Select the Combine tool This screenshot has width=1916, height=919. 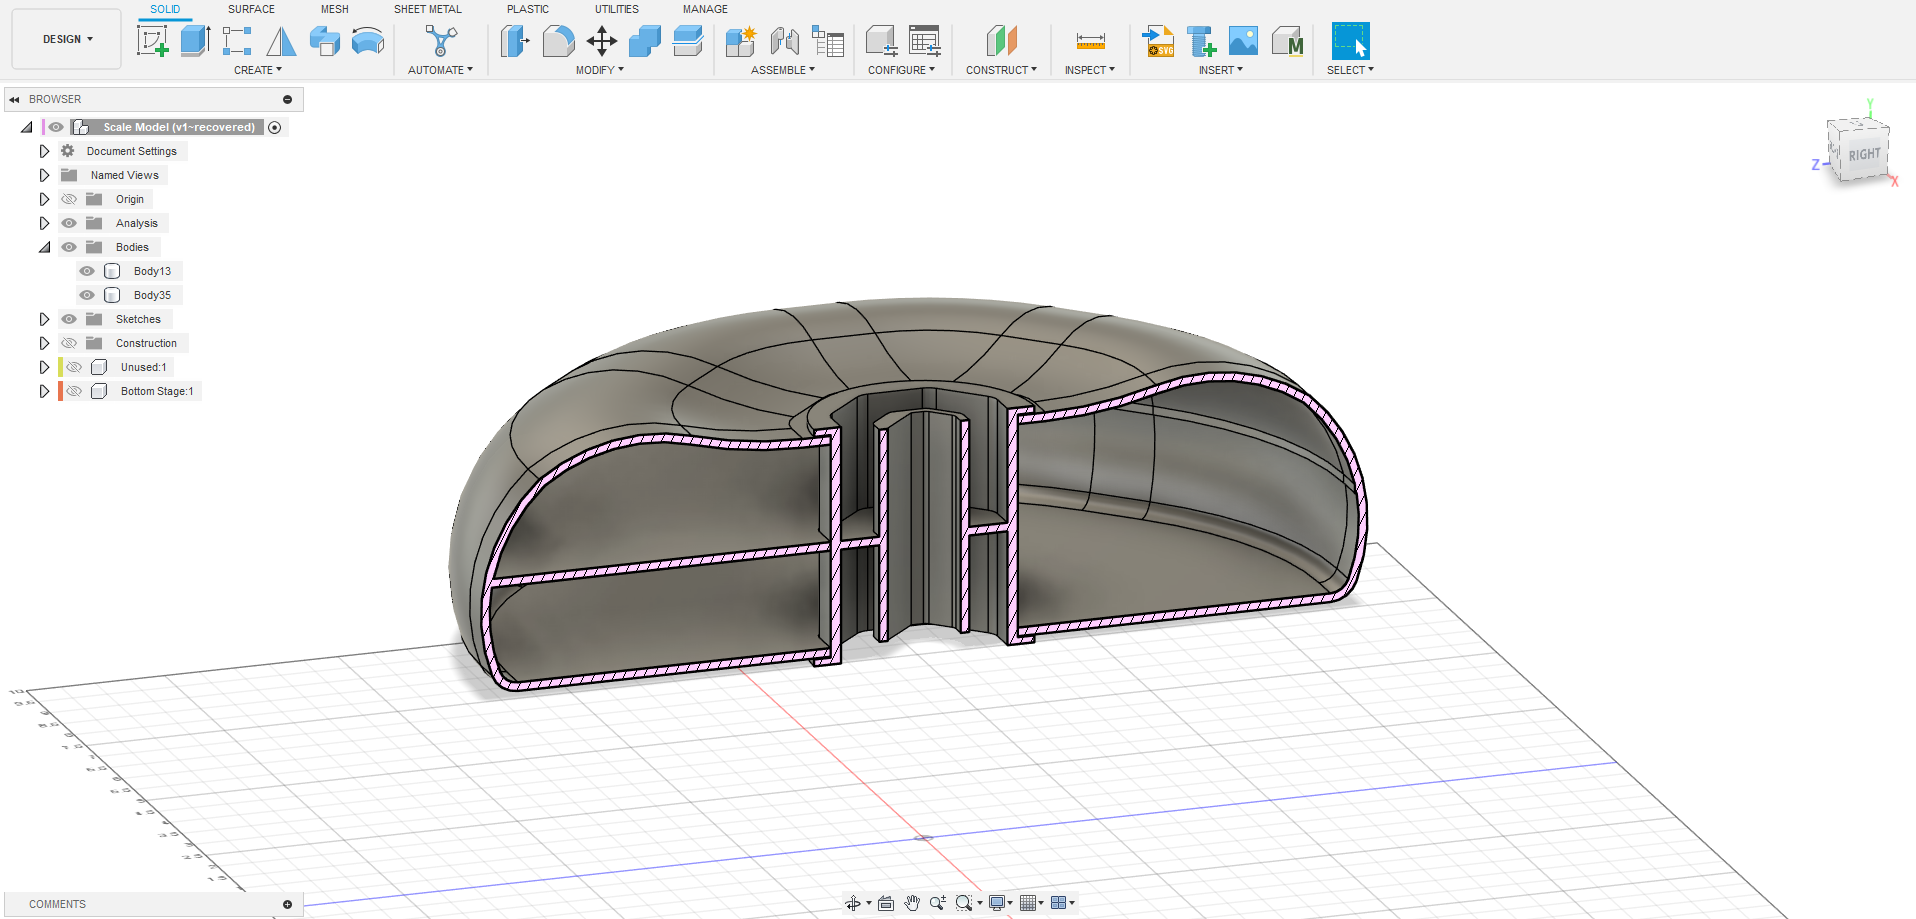pos(645,41)
